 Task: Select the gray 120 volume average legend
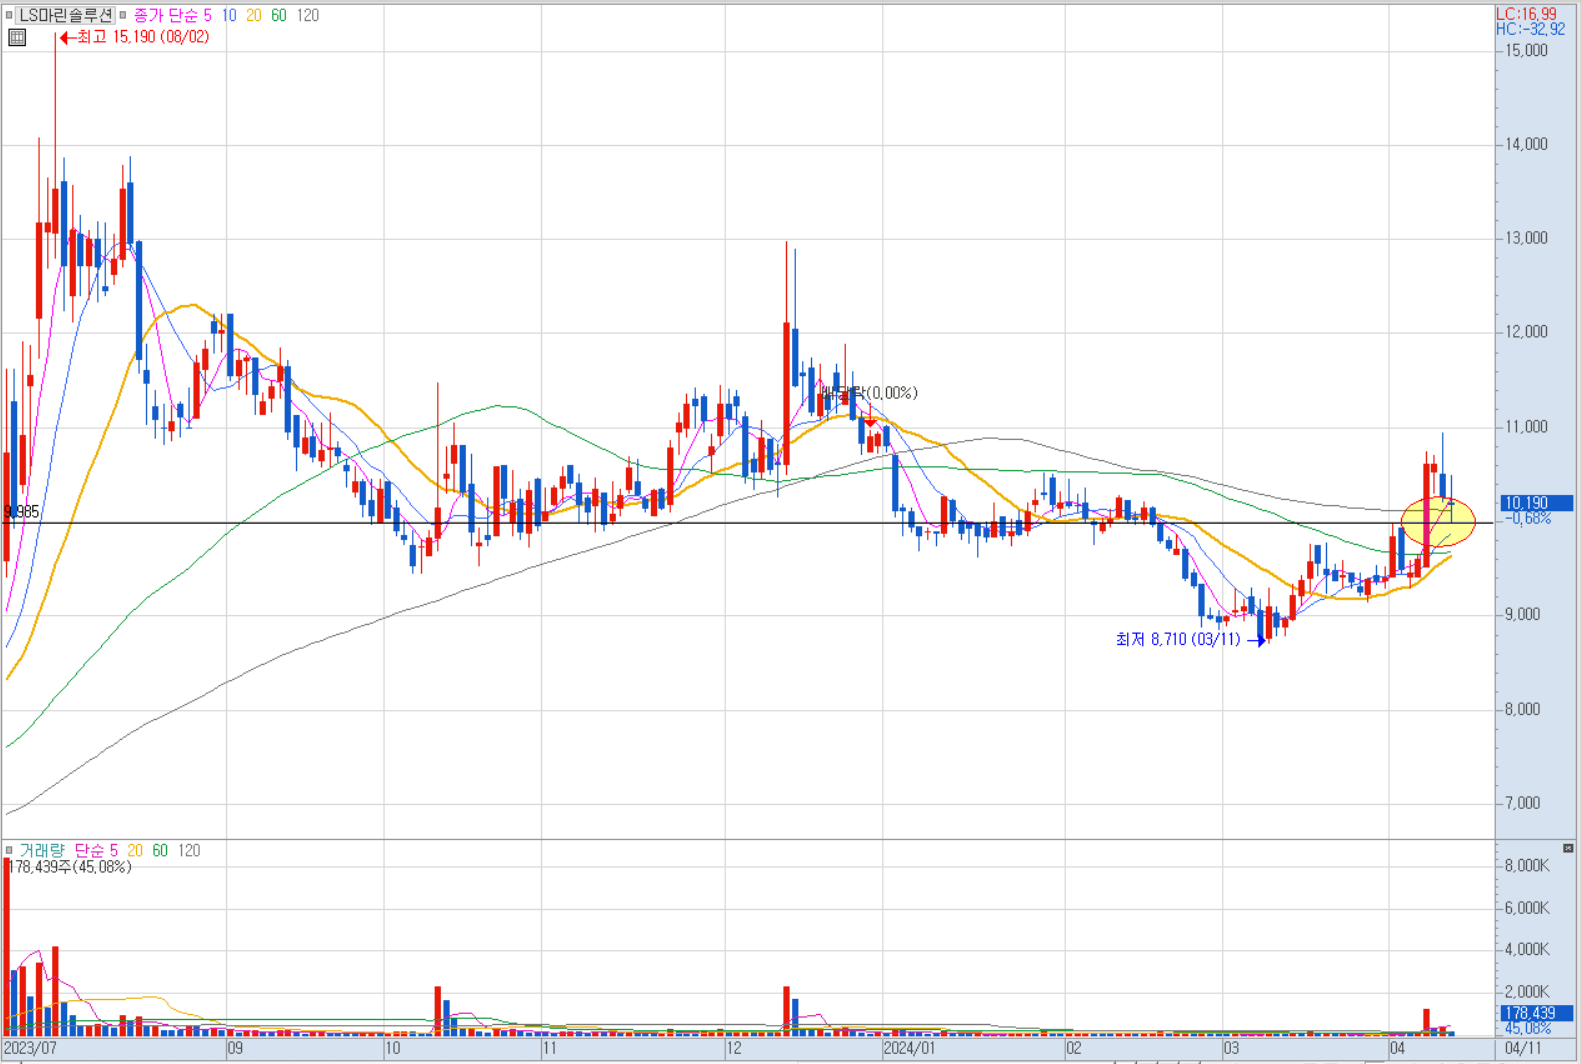189,850
